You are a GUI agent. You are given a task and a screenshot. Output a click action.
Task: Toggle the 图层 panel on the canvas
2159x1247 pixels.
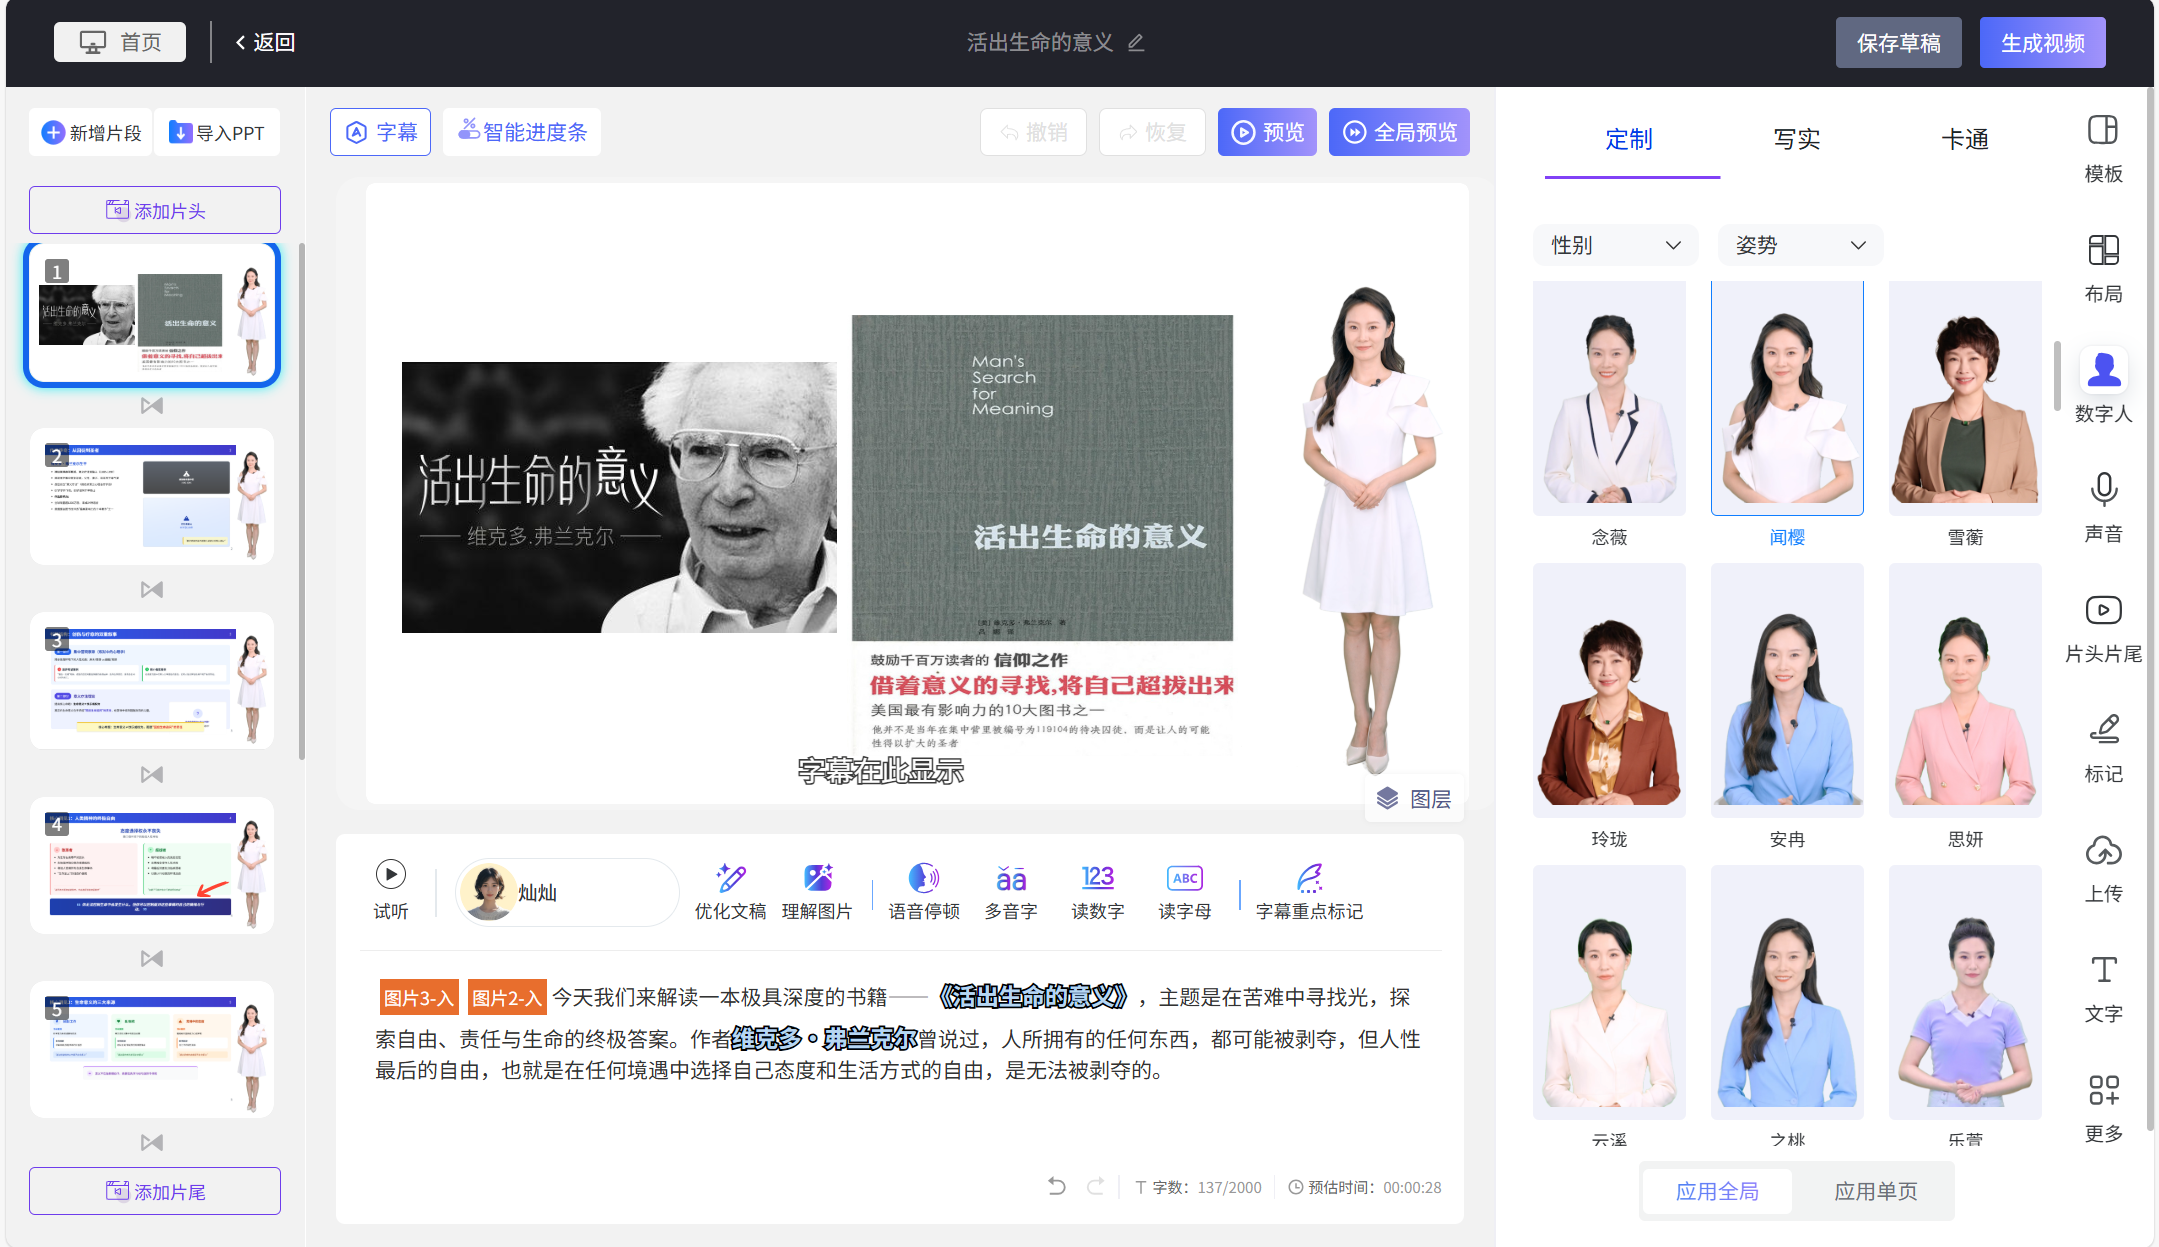[1414, 797]
